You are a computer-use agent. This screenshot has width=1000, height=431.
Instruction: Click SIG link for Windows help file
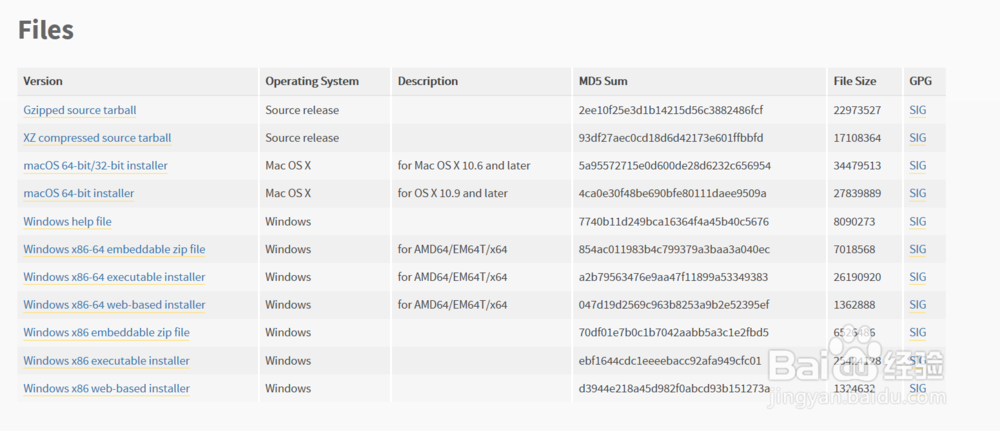coord(918,222)
